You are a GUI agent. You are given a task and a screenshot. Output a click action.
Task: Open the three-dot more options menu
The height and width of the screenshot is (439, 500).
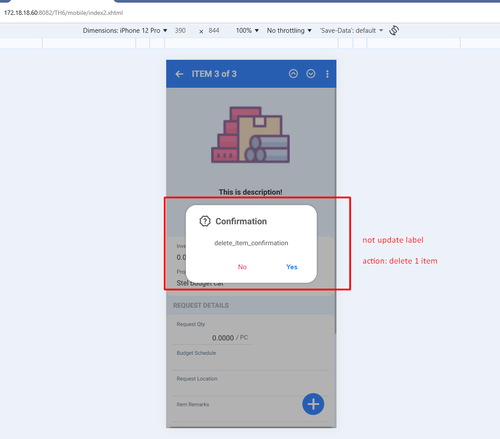(x=327, y=74)
